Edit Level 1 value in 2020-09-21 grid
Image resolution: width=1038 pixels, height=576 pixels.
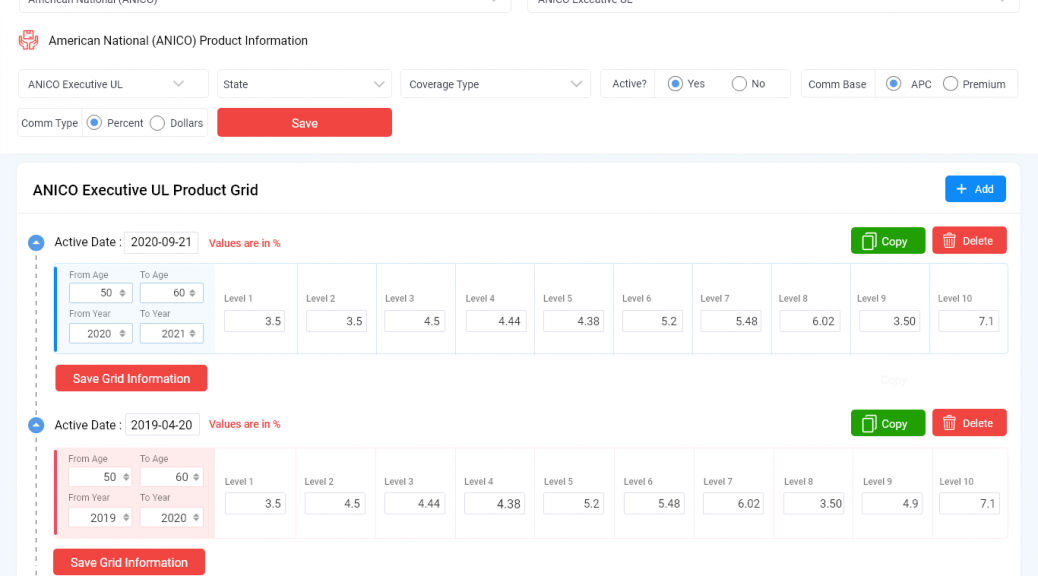click(254, 321)
